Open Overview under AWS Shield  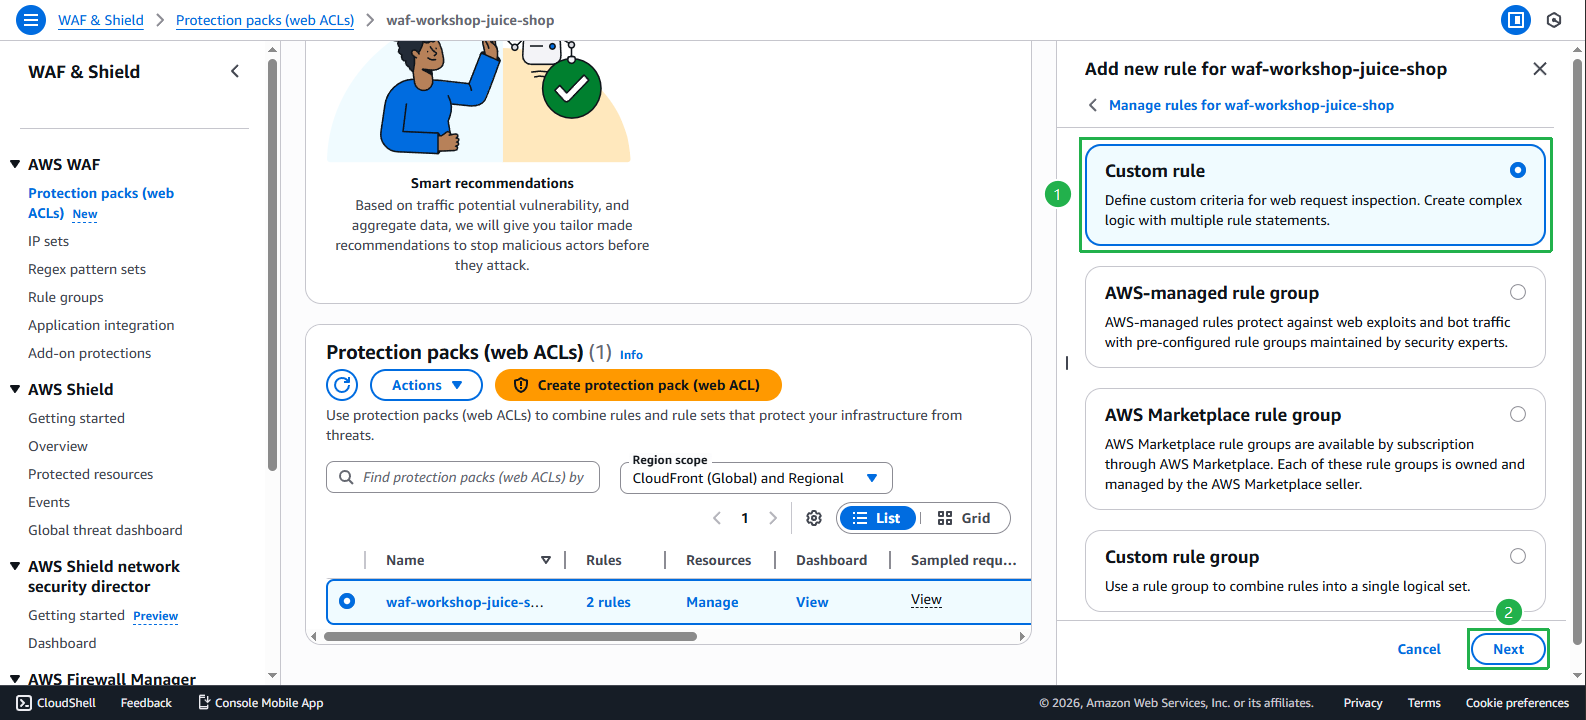(58, 446)
